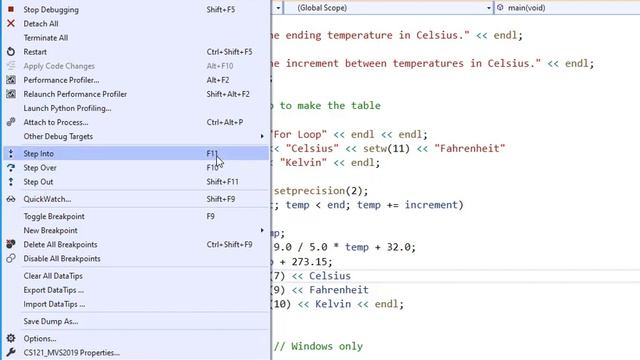Click the project Properties wrench icon
Viewport: 640px width, 360px height.
coord(11,352)
